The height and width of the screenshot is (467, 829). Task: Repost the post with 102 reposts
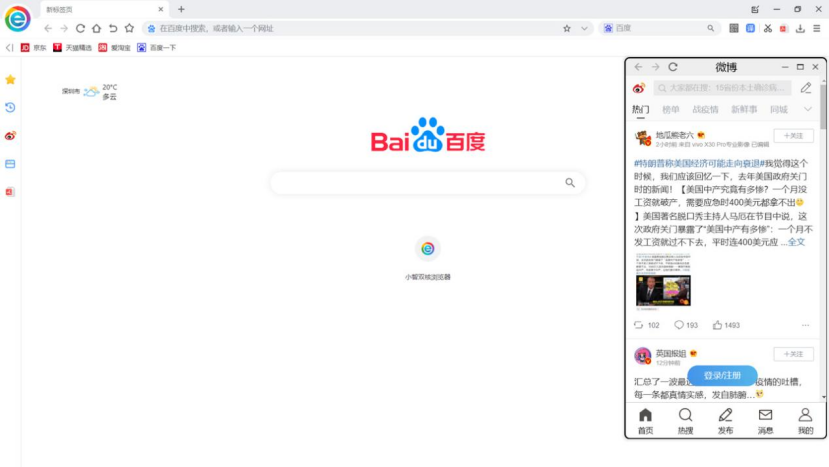click(646, 325)
